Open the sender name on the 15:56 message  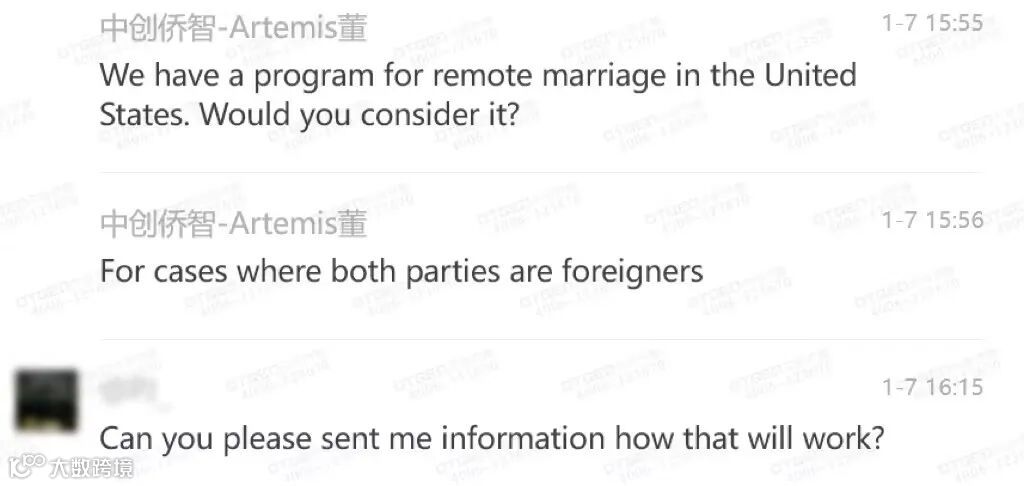[233, 223]
